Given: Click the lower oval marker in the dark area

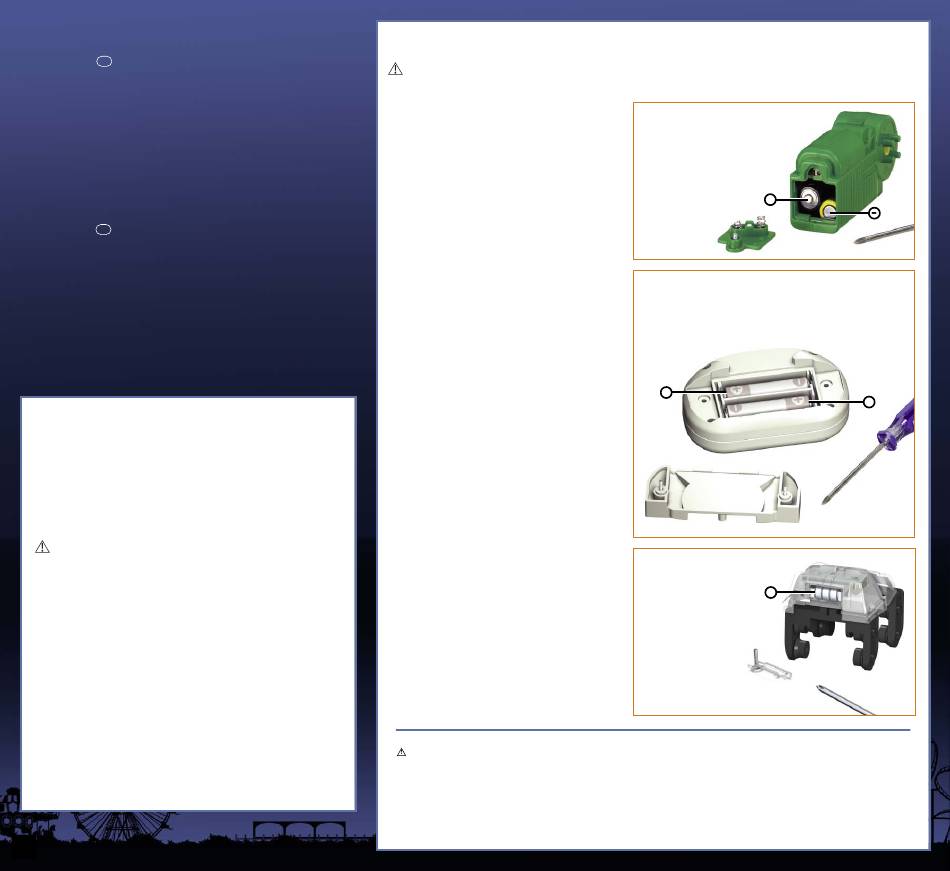Looking at the screenshot, I should point(103,229).
